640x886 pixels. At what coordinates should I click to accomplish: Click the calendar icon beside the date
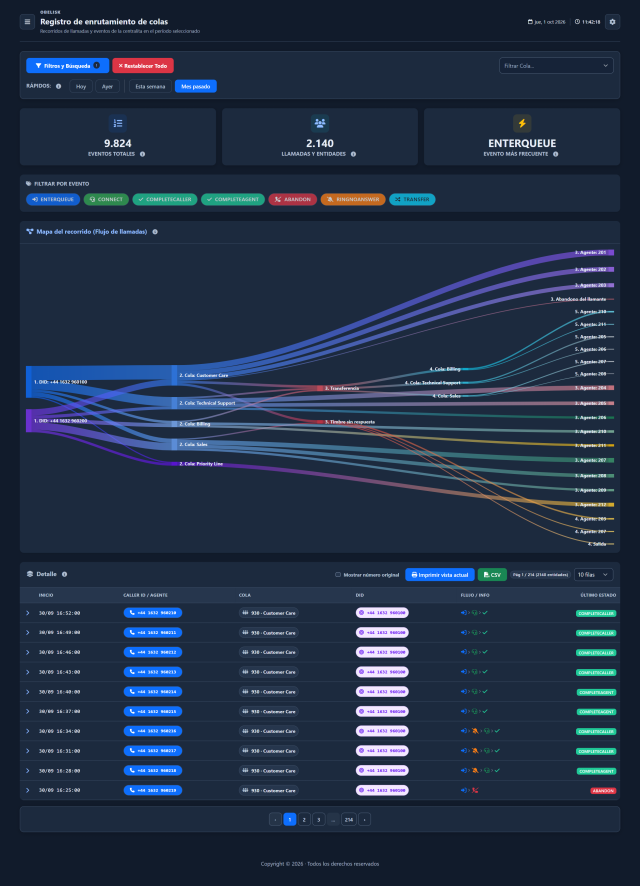[530, 22]
